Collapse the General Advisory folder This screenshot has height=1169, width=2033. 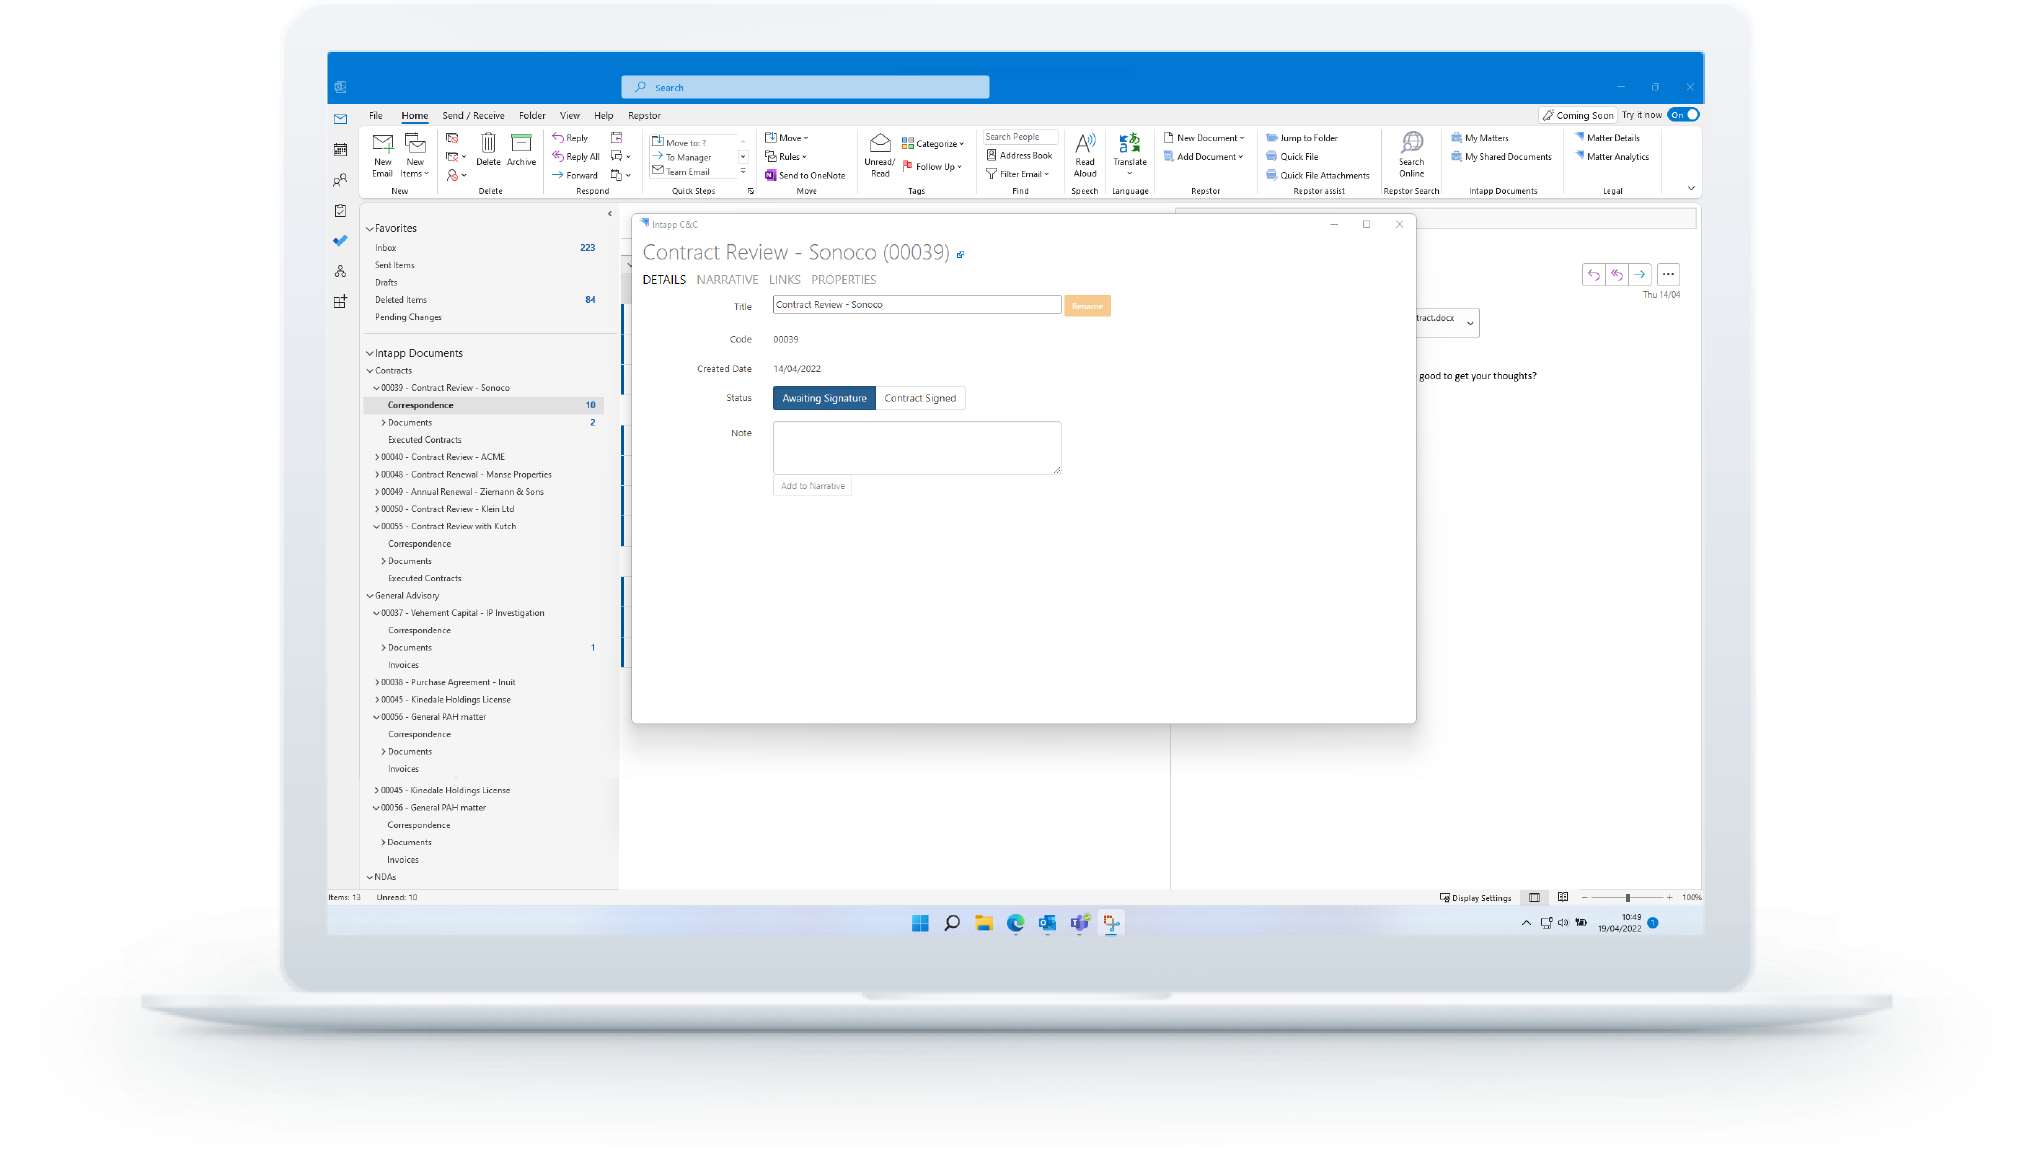click(369, 596)
